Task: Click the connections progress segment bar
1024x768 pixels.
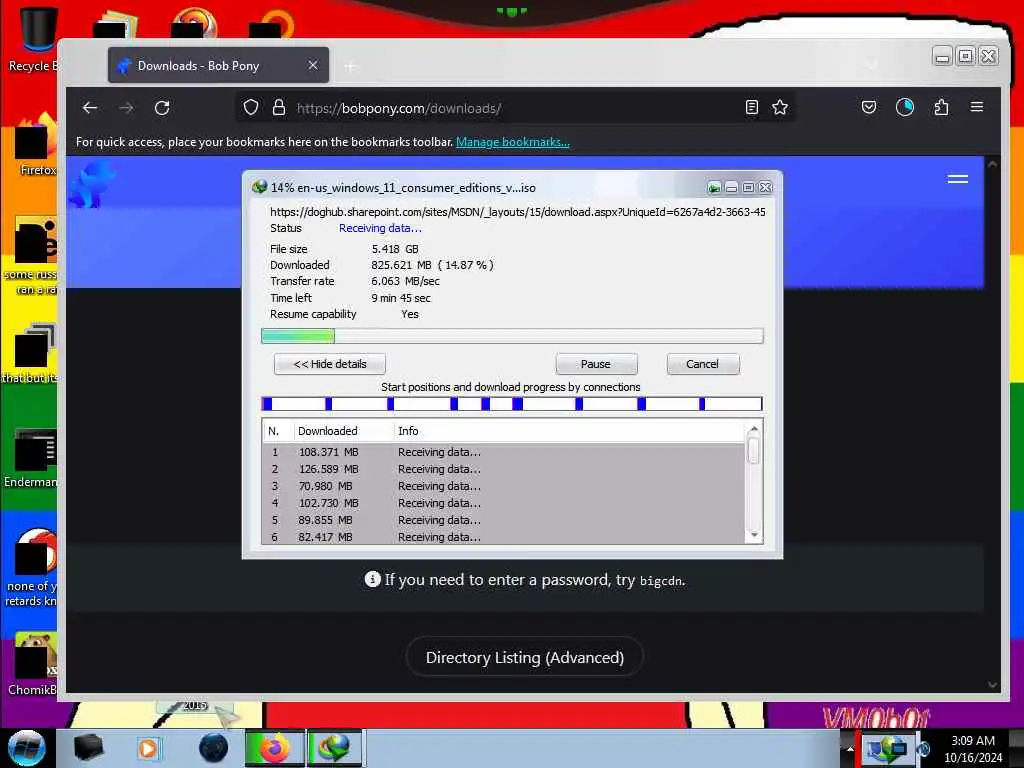Action: (512, 404)
